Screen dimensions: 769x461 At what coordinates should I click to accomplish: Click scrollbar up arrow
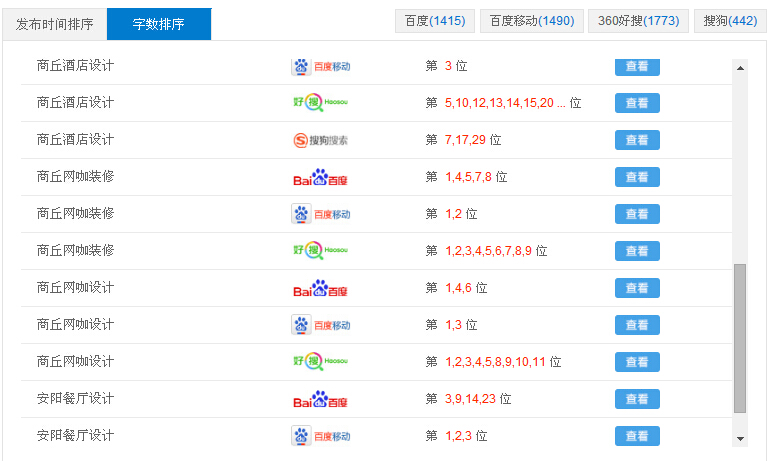point(741,68)
